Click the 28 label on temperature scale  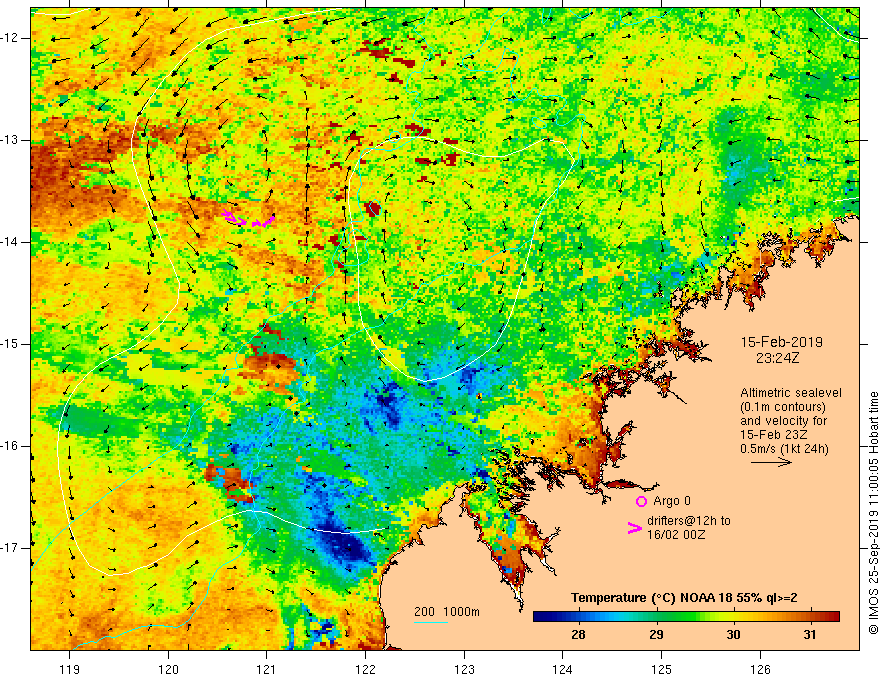tap(578, 635)
